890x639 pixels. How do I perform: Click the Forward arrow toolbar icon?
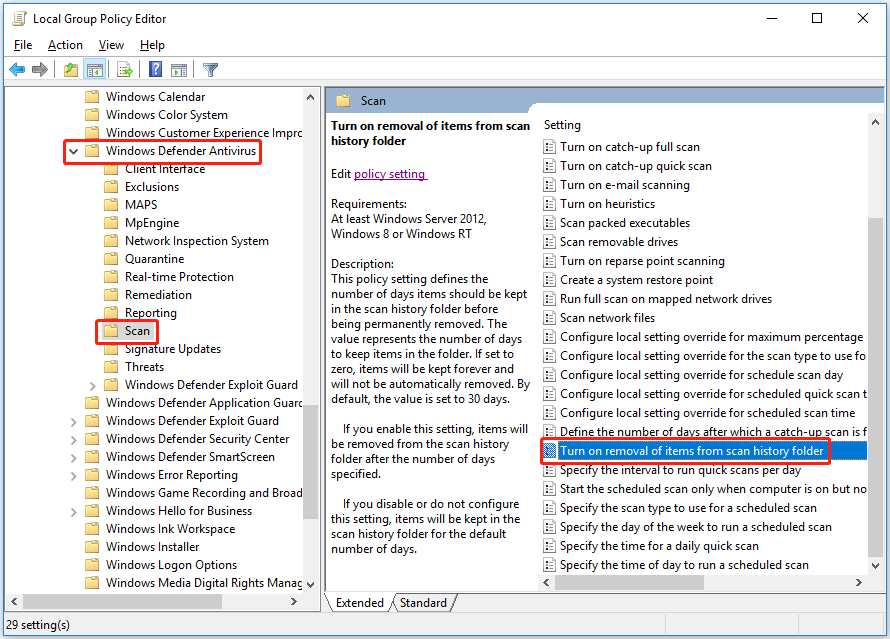point(40,70)
